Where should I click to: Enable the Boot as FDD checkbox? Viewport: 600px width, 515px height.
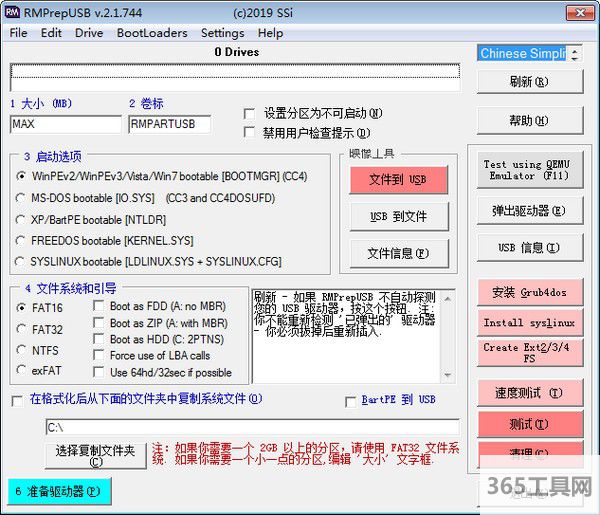tap(99, 307)
